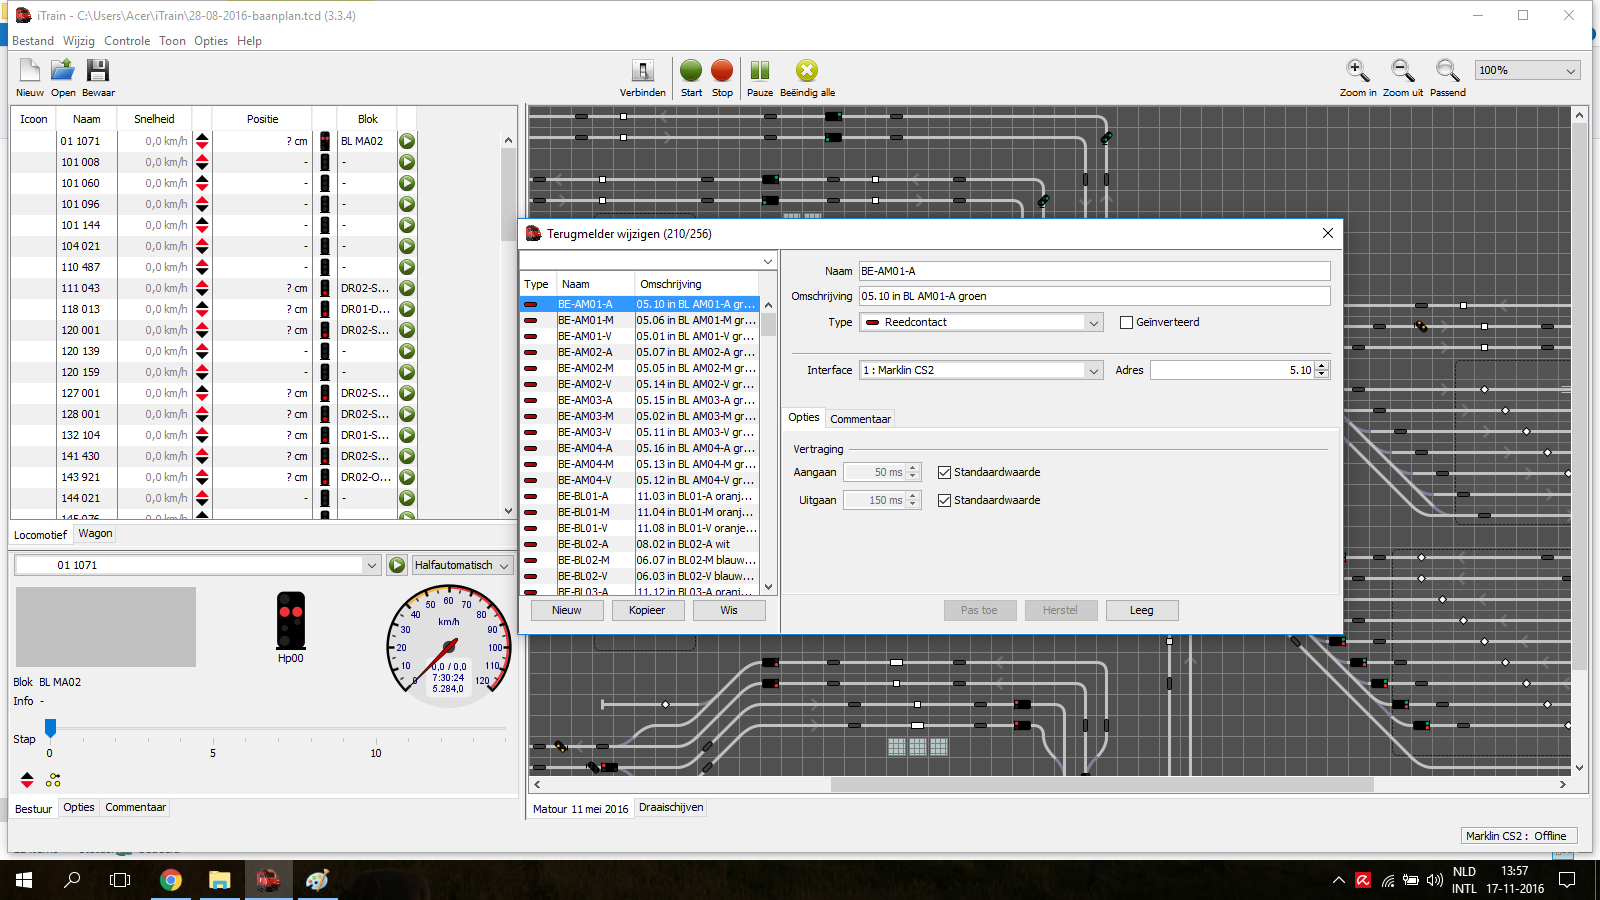Screen dimensions: 1600x900
Task: Switch to the Draaischijven tab
Action: pos(671,808)
